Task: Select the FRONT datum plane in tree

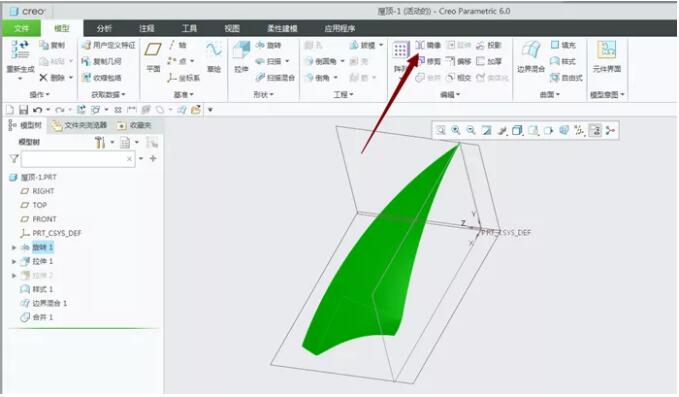Action: click(x=39, y=219)
